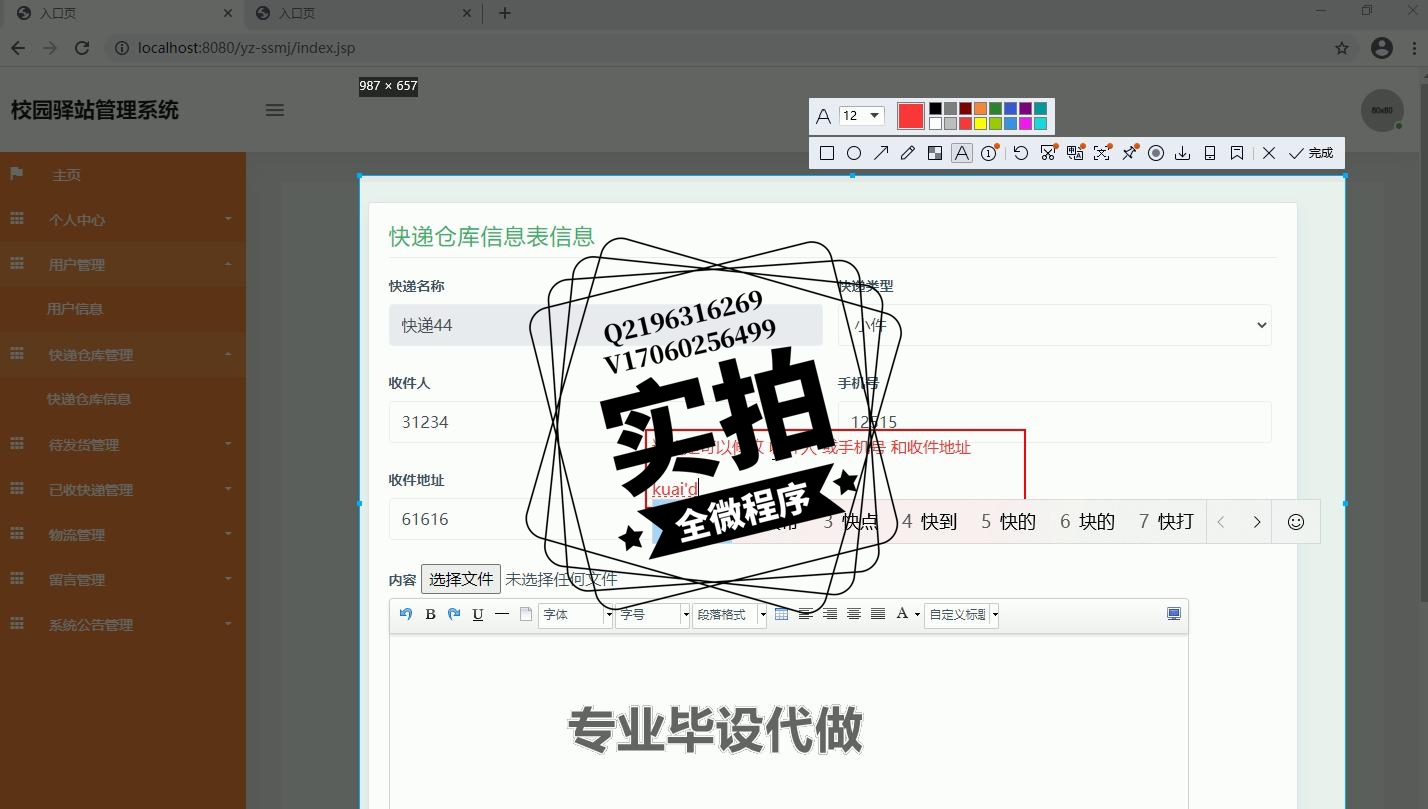Click the current red color swatch
Image resolution: width=1428 pixels, height=809 pixels.
(x=910, y=116)
